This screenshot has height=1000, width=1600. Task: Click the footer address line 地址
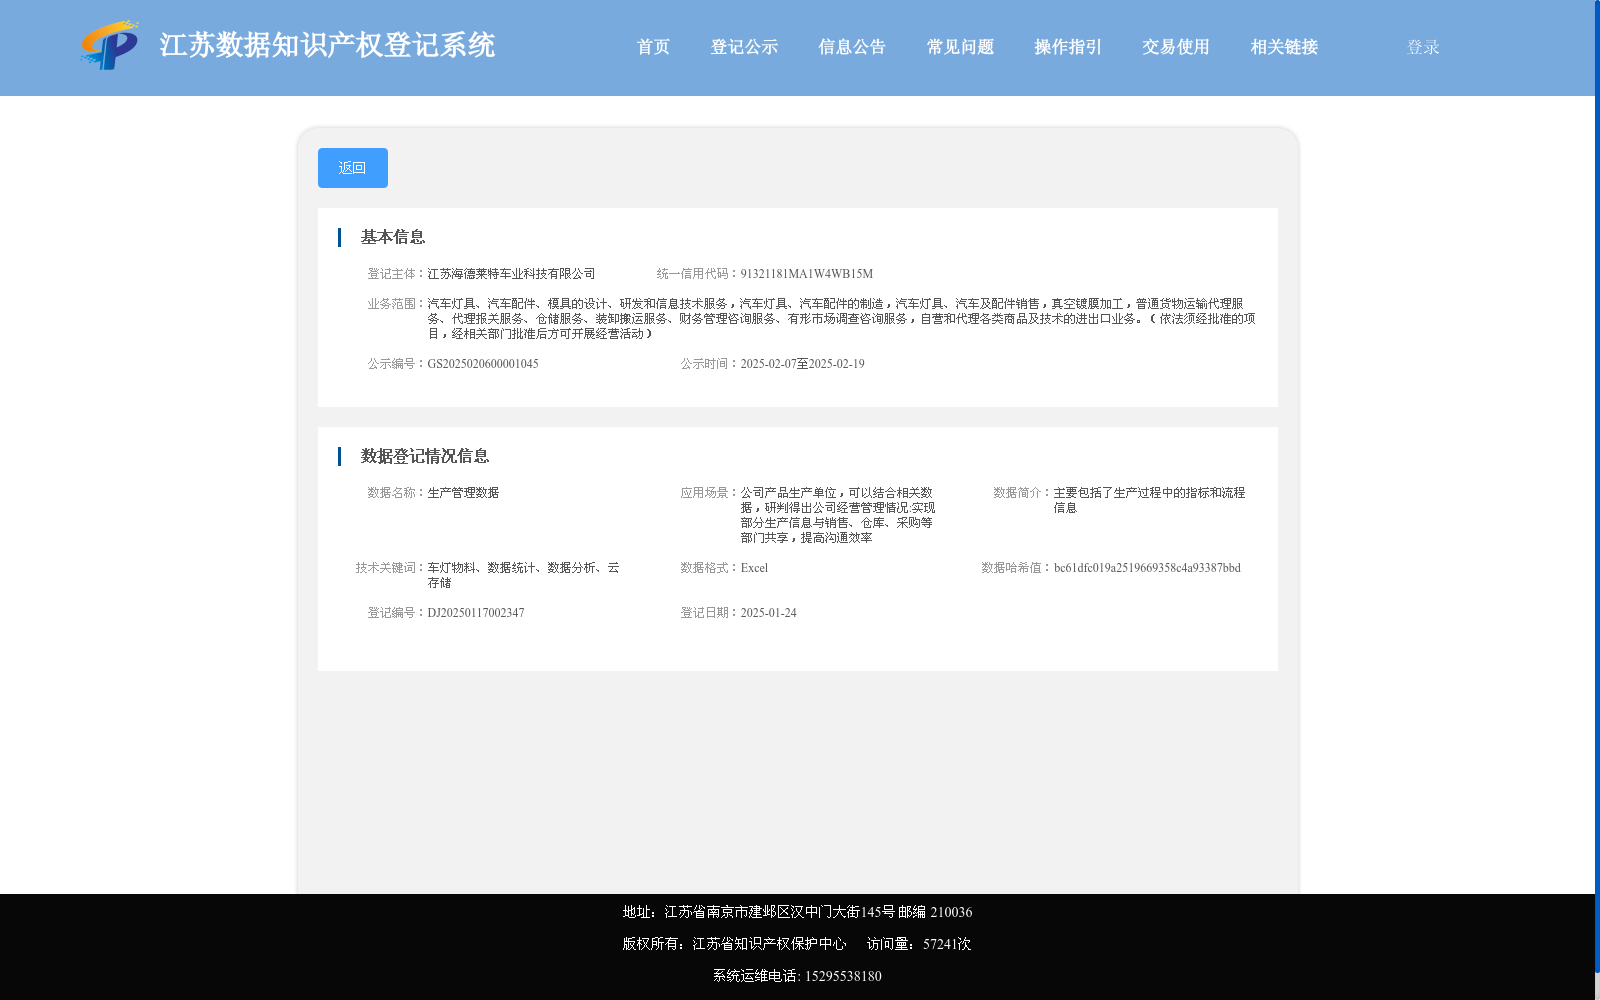(x=797, y=912)
